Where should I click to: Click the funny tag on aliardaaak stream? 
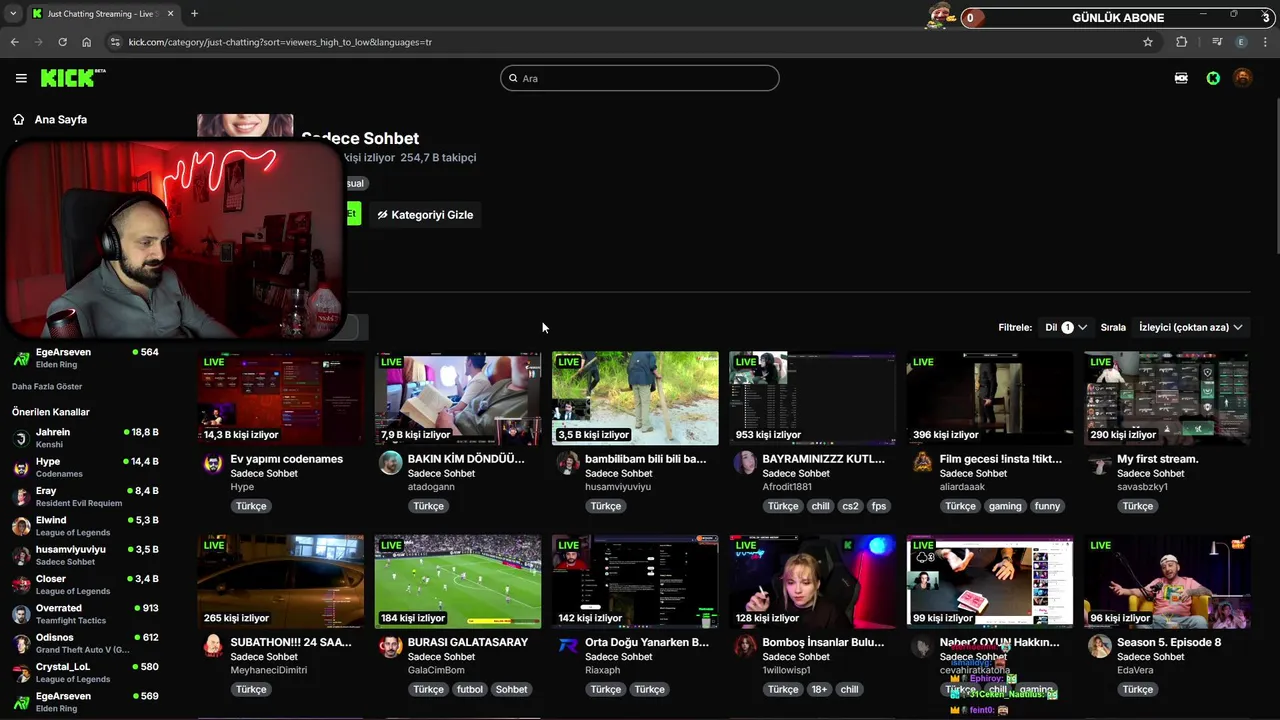pyautogui.click(x=1047, y=506)
